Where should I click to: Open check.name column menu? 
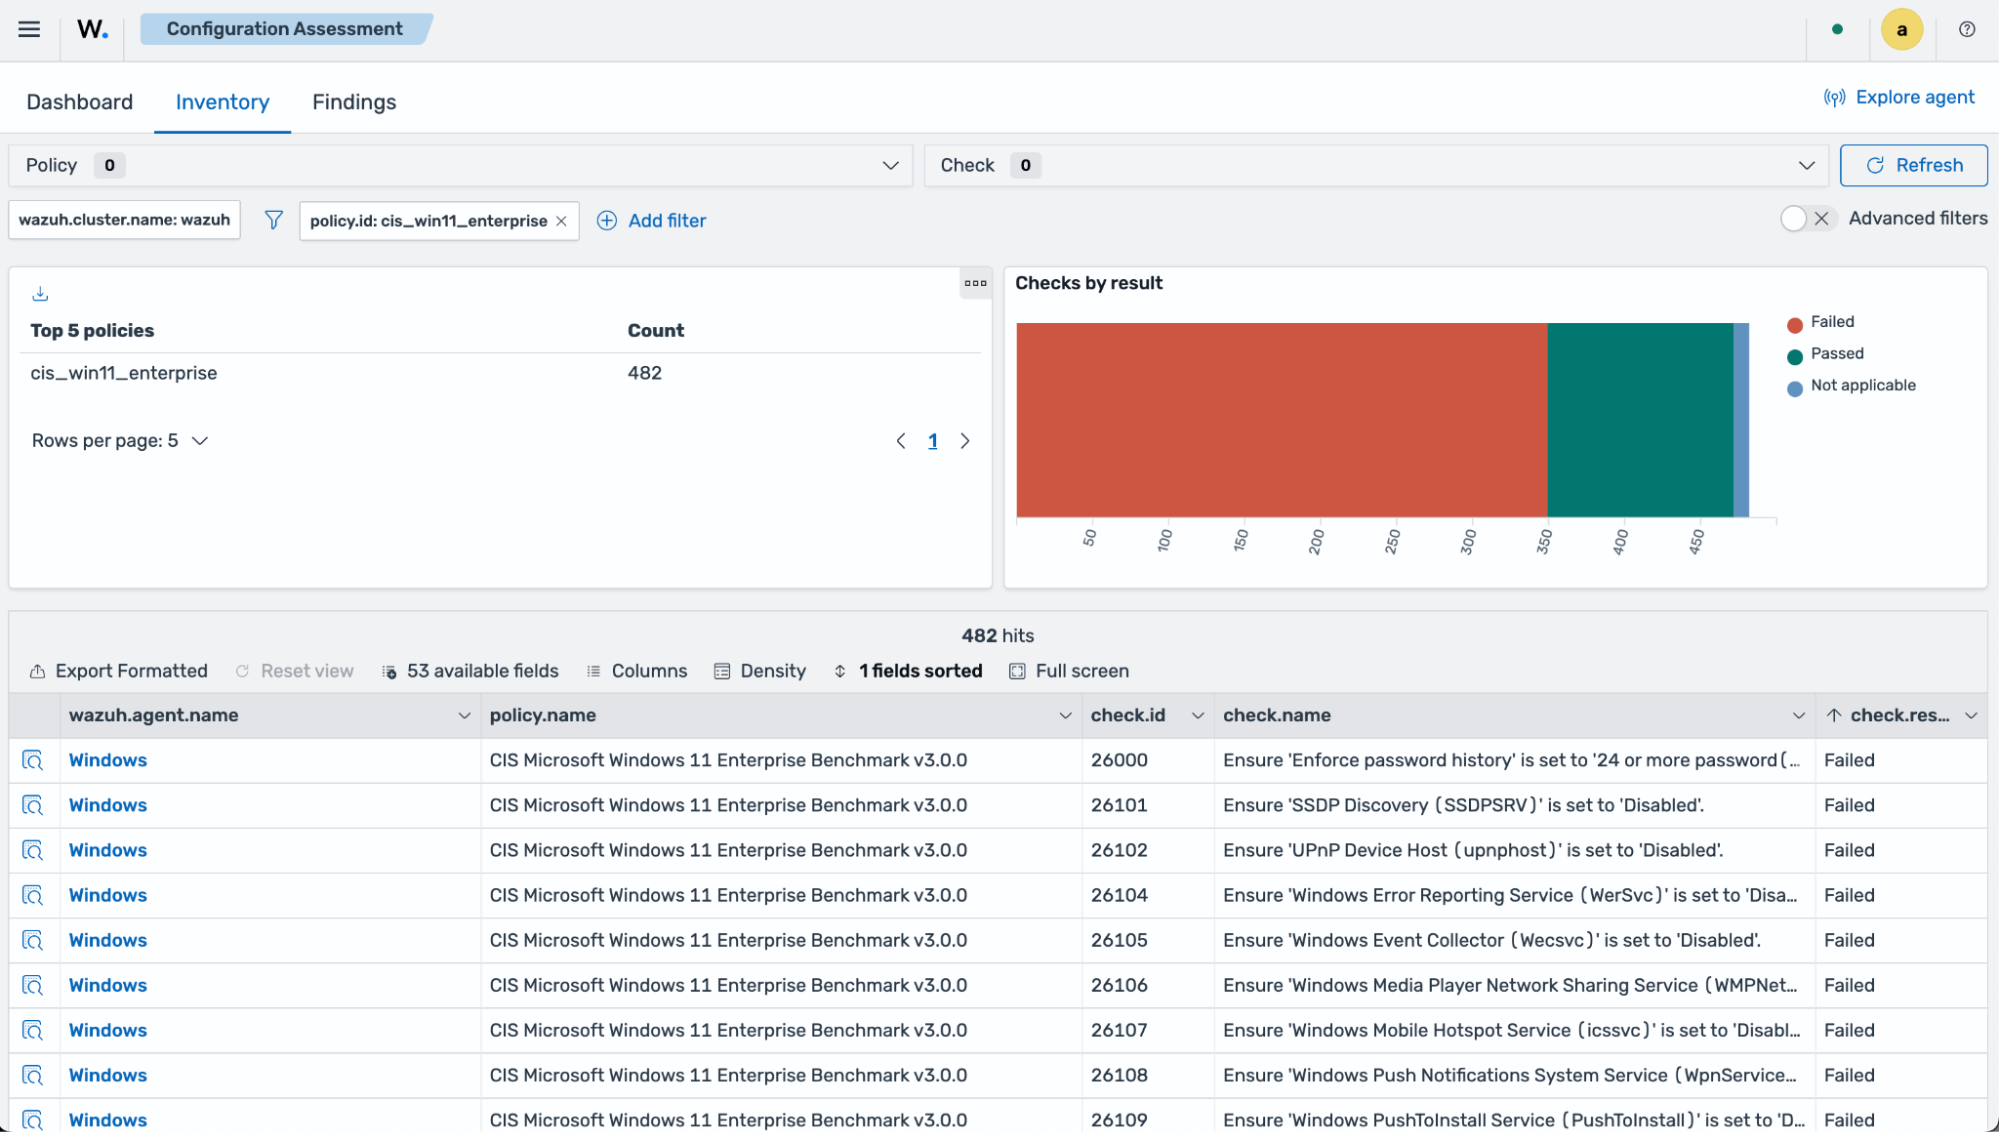pyautogui.click(x=1798, y=716)
